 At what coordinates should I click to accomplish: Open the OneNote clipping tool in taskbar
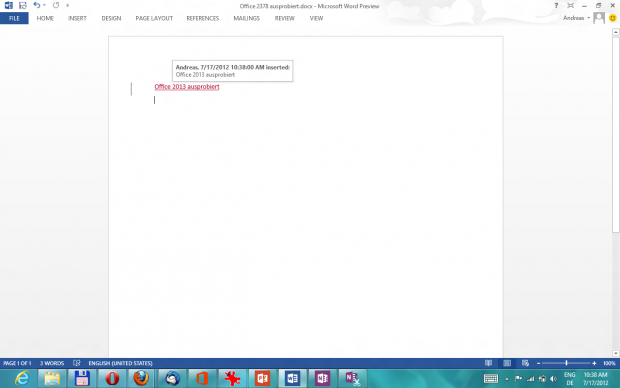tap(352, 379)
